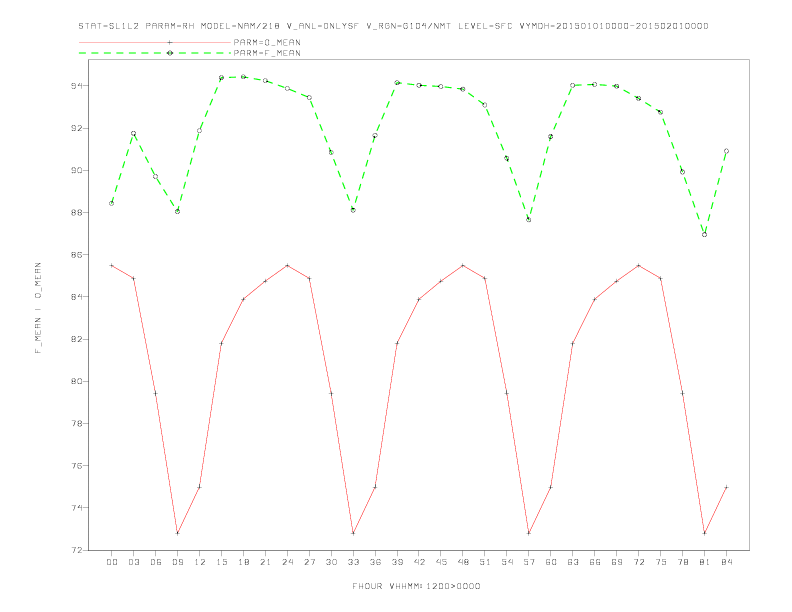
Task: Click y-axis tick label 90
Action: pyautogui.click(x=77, y=170)
